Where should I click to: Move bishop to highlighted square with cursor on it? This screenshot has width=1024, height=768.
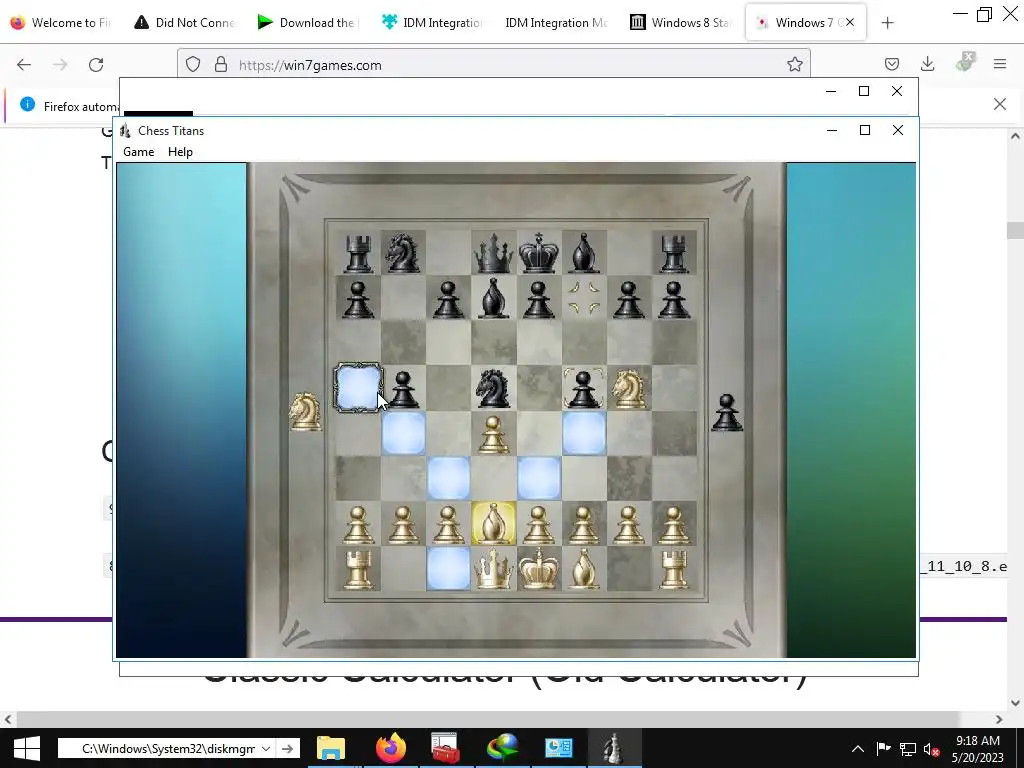358,388
